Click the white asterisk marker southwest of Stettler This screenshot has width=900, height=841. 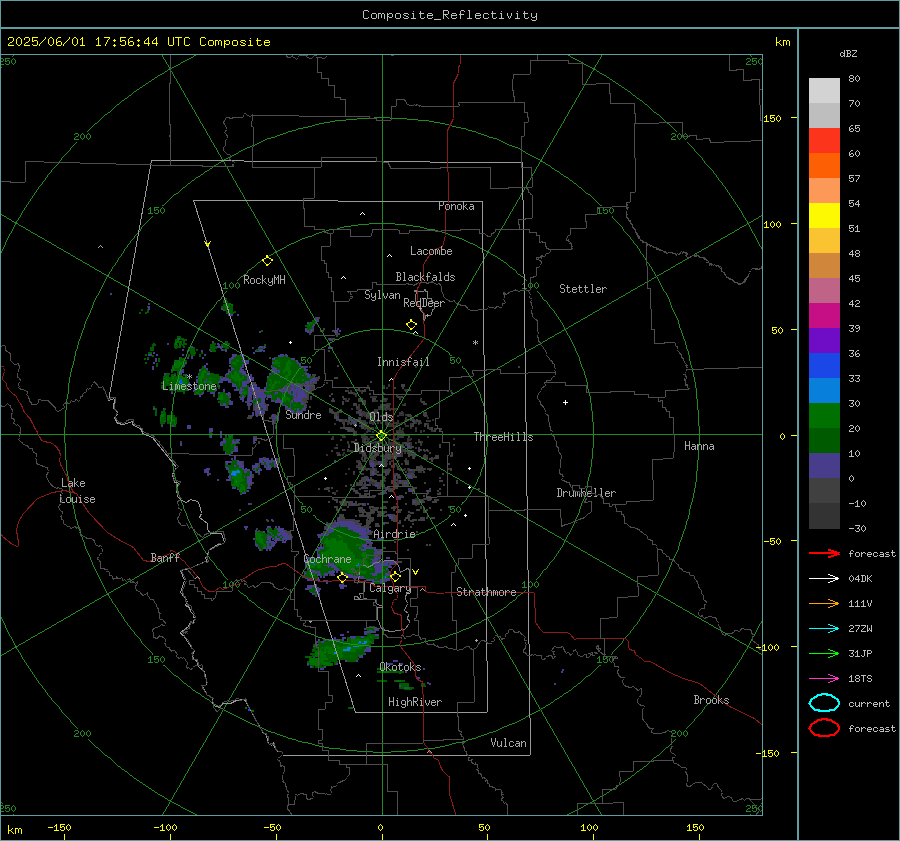(475, 343)
